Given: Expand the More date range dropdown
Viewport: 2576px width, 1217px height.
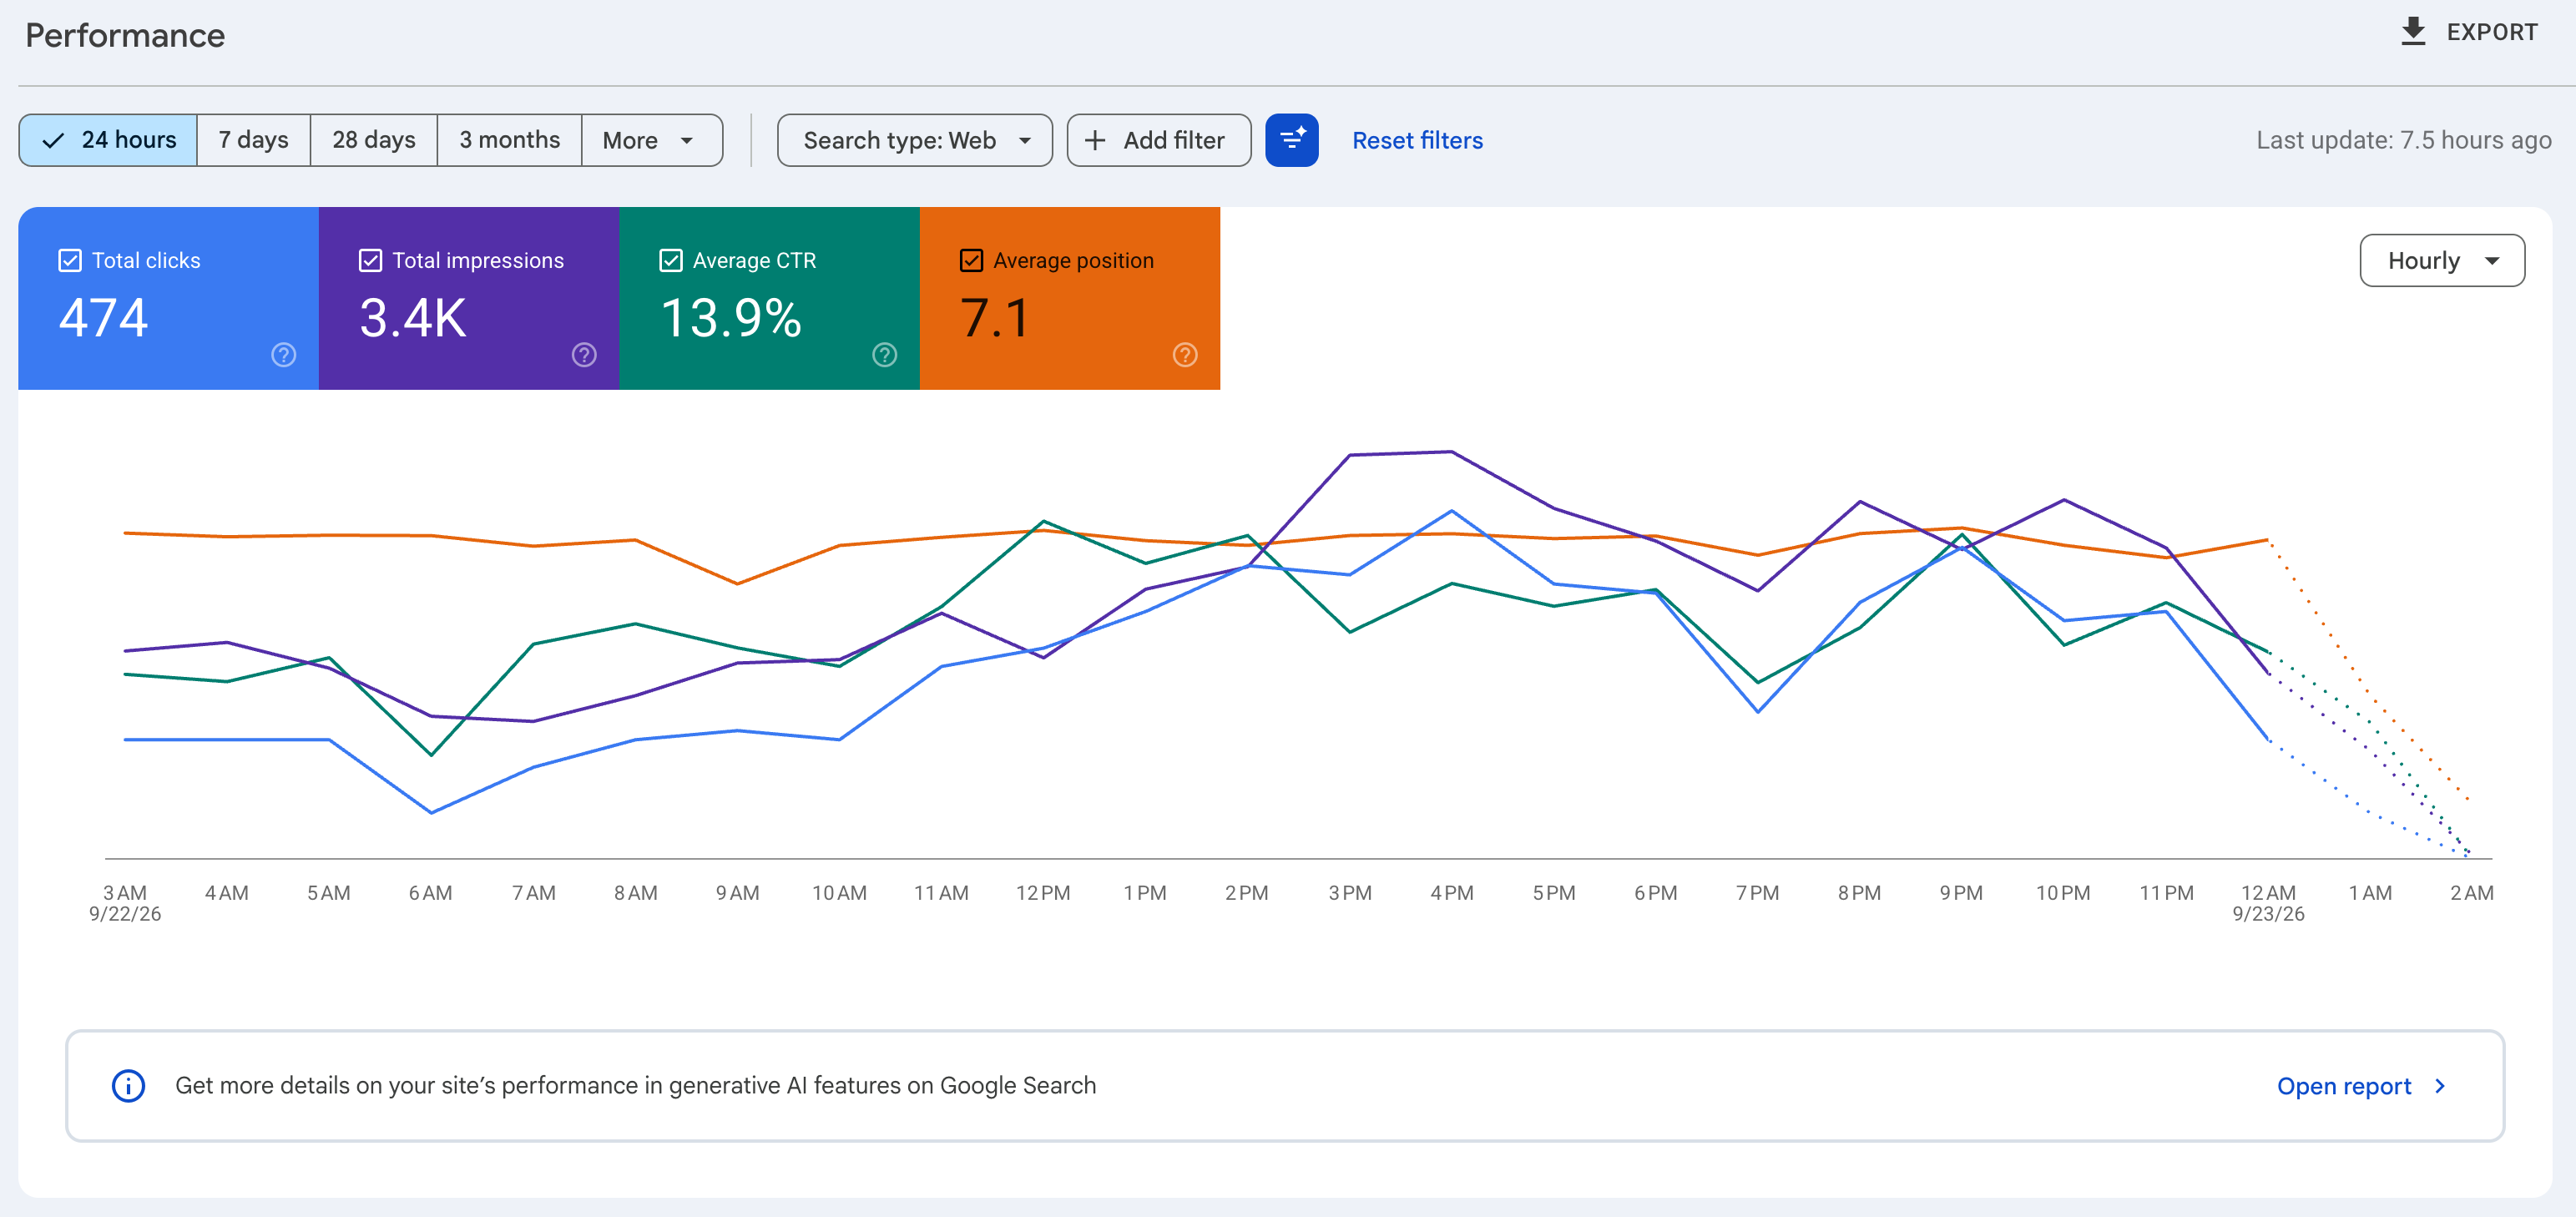Looking at the screenshot, I should point(651,140).
